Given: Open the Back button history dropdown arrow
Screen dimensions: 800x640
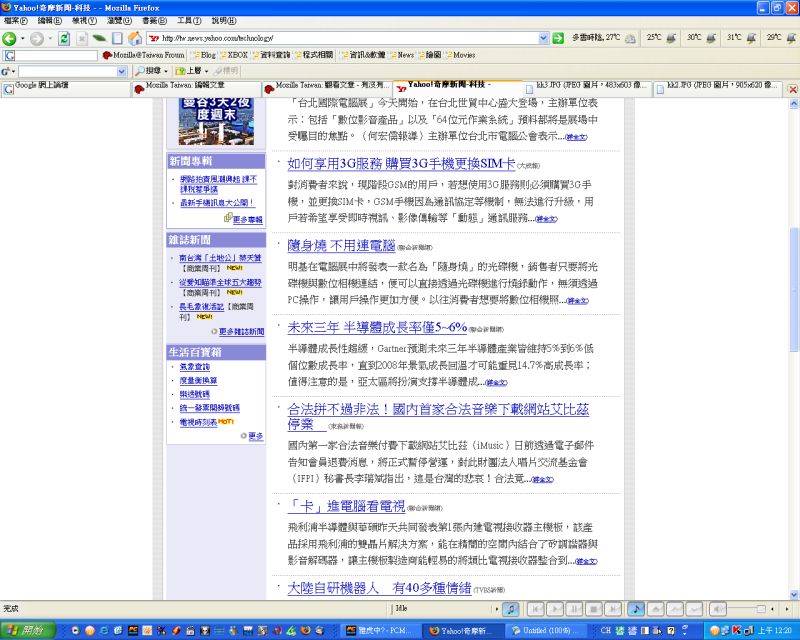Looking at the screenshot, I should [x=22, y=38].
